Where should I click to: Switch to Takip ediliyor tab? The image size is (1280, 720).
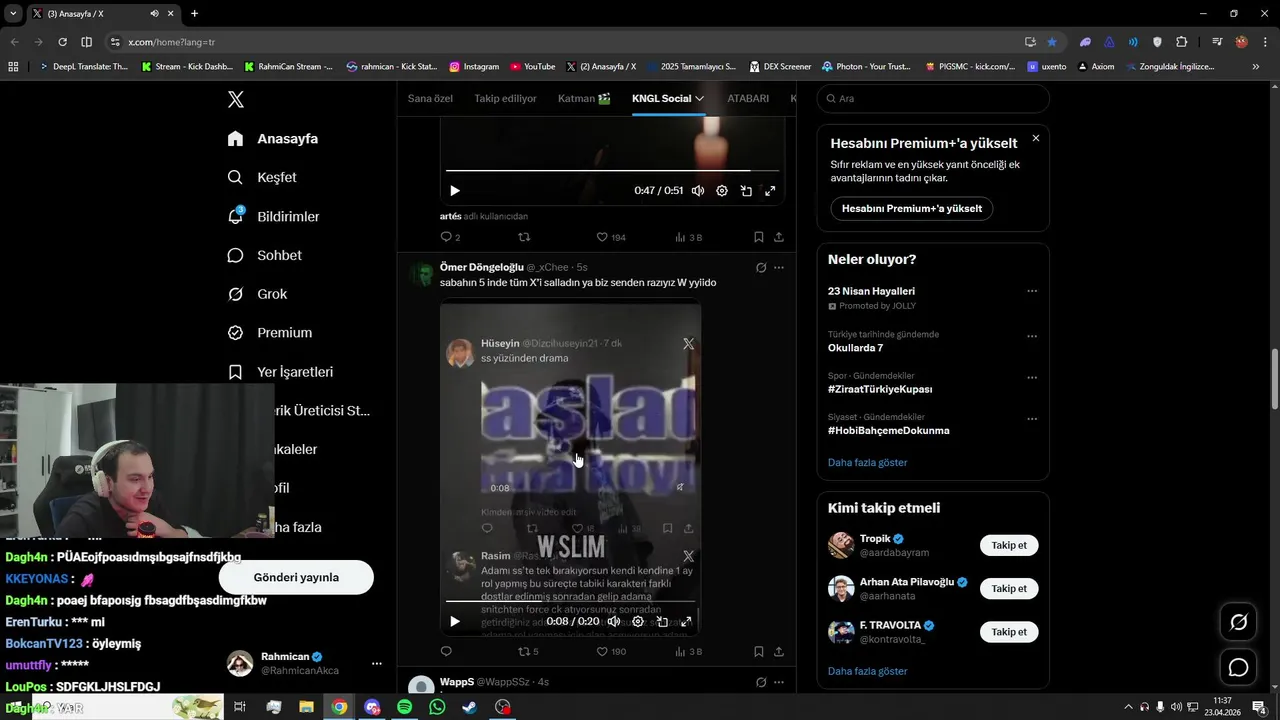tap(505, 98)
